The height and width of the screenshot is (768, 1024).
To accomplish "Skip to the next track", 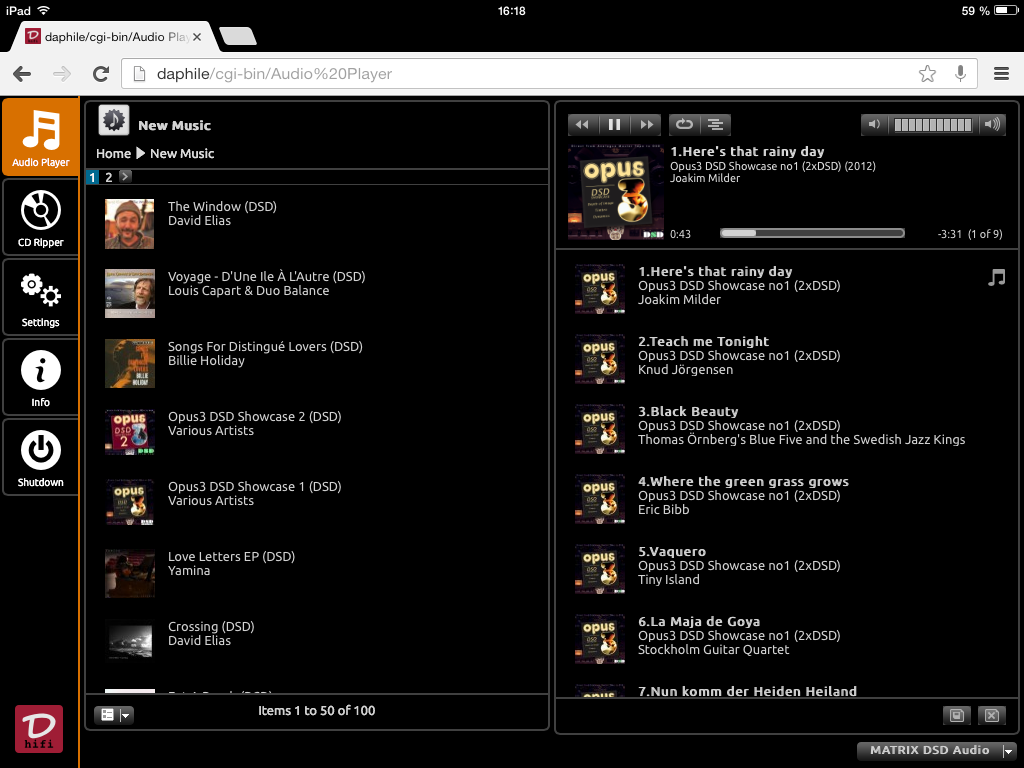I will pos(647,125).
